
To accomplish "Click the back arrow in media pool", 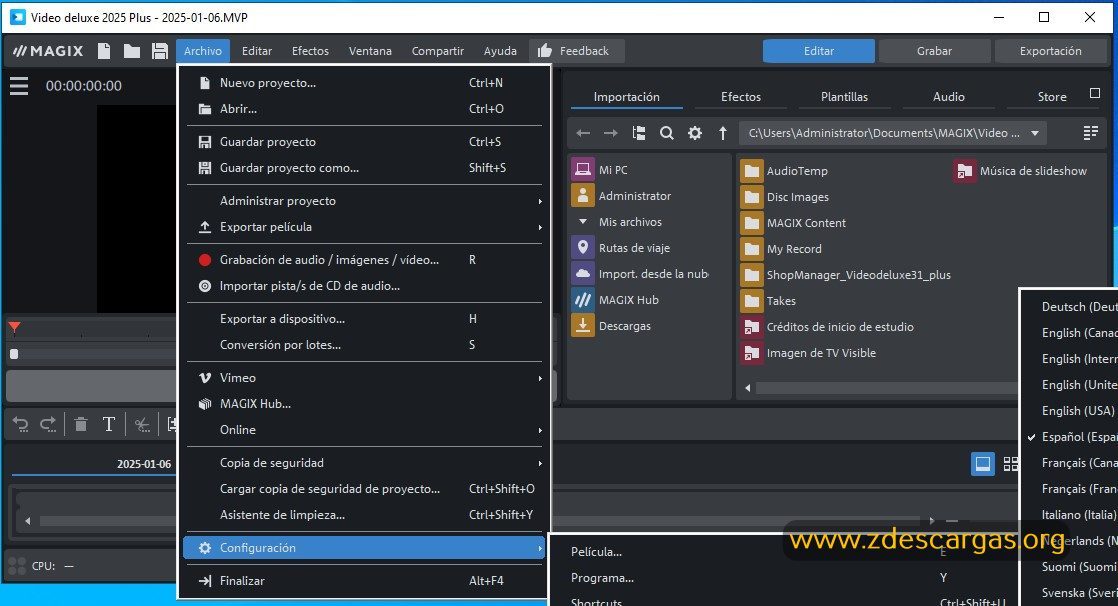I will click(x=583, y=133).
